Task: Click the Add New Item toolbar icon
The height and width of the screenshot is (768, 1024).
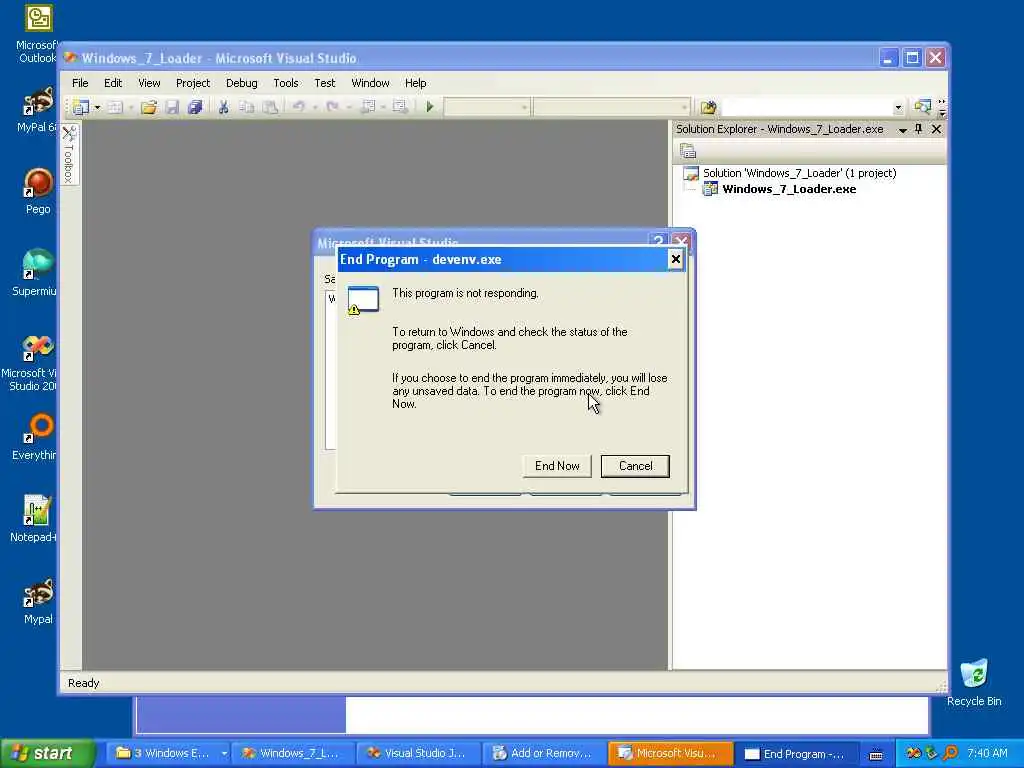Action: (115, 107)
